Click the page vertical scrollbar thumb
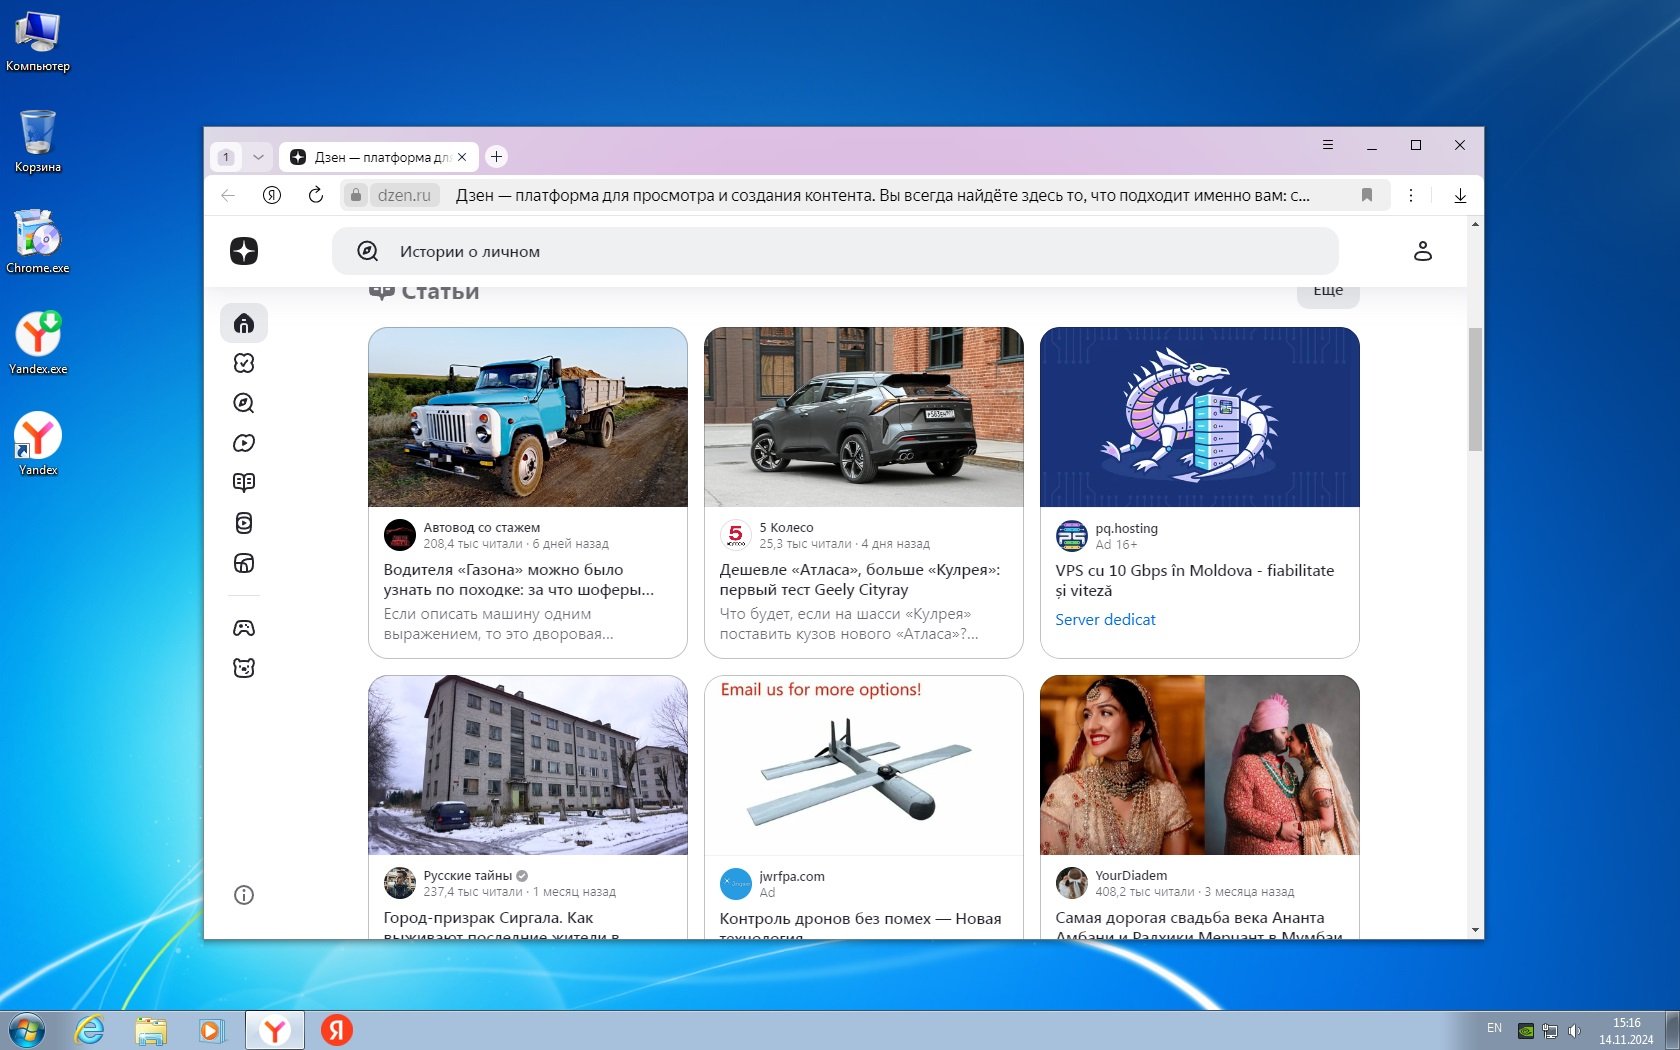Image resolution: width=1680 pixels, height=1050 pixels. pos(1475,389)
